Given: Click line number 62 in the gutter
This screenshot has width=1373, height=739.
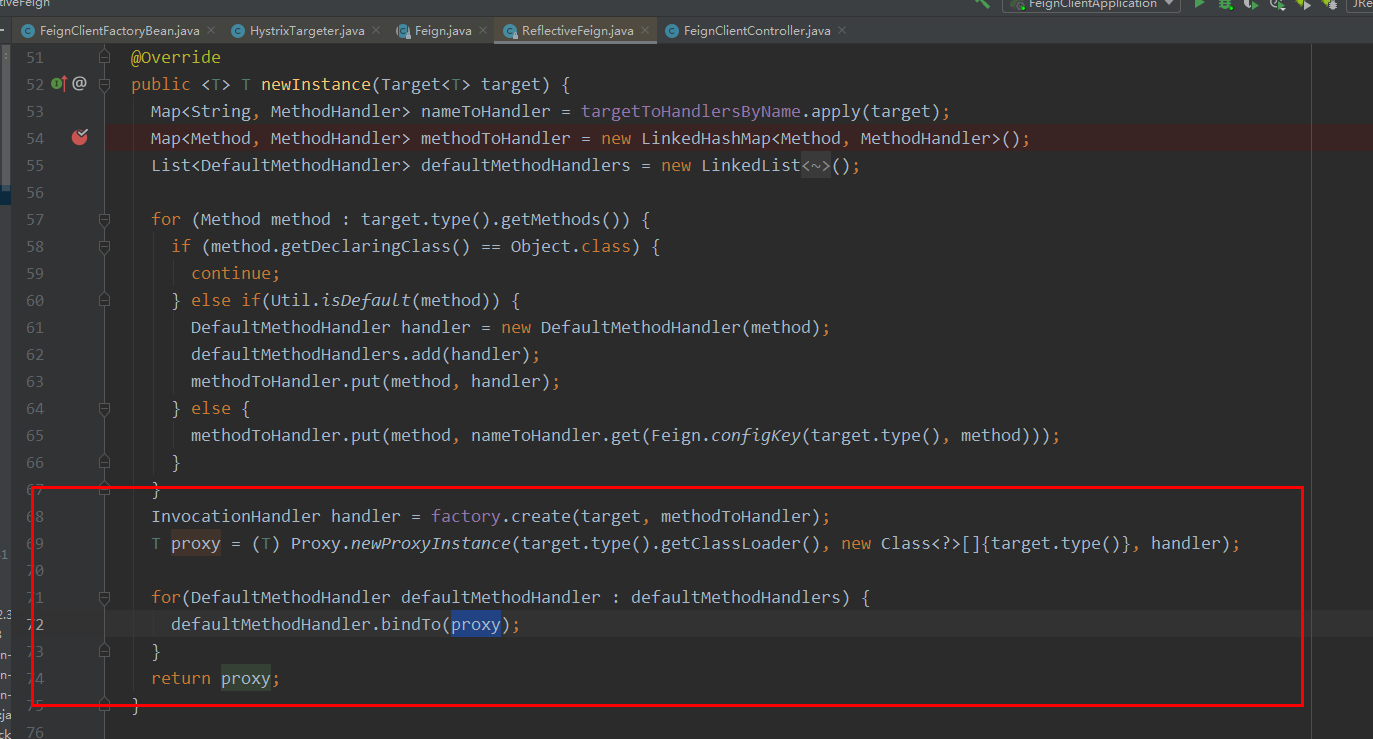Looking at the screenshot, I should [34, 354].
